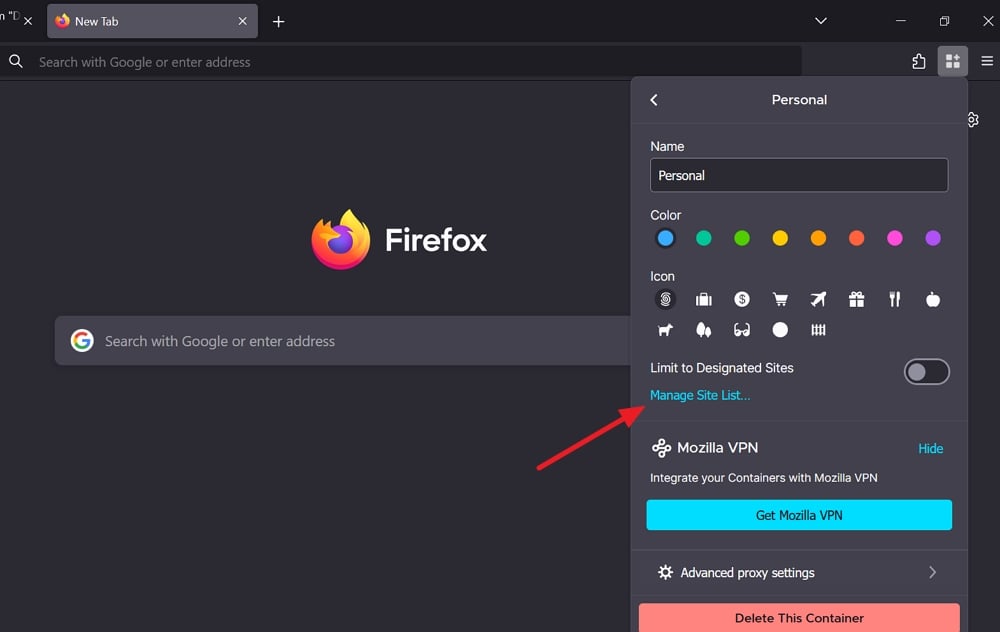The width and height of the screenshot is (1000, 632).
Task: Click the address bar search magnifier icon
Action: [16, 61]
